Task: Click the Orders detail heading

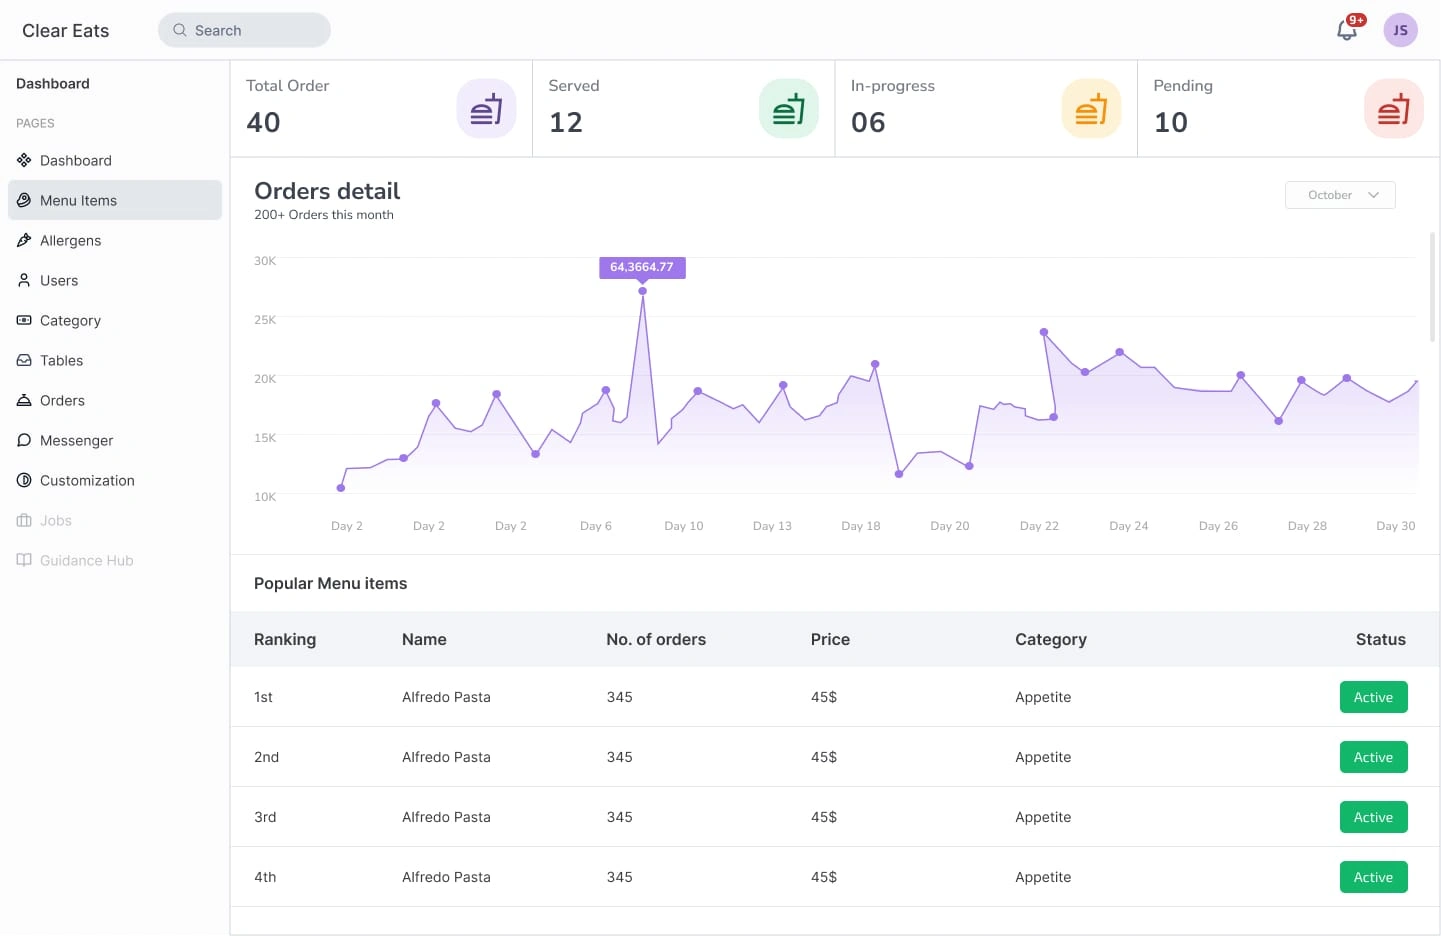Action: coord(327,191)
